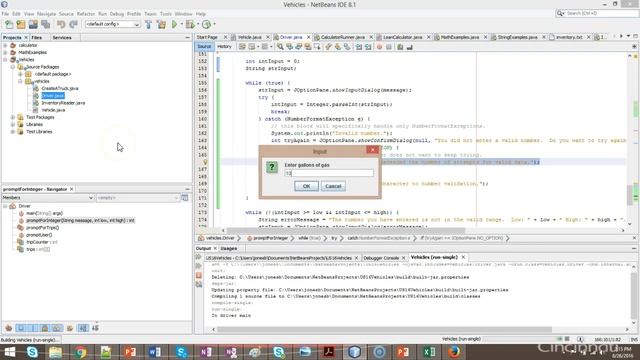Click the New Project toolbar icon

pos(21,24)
